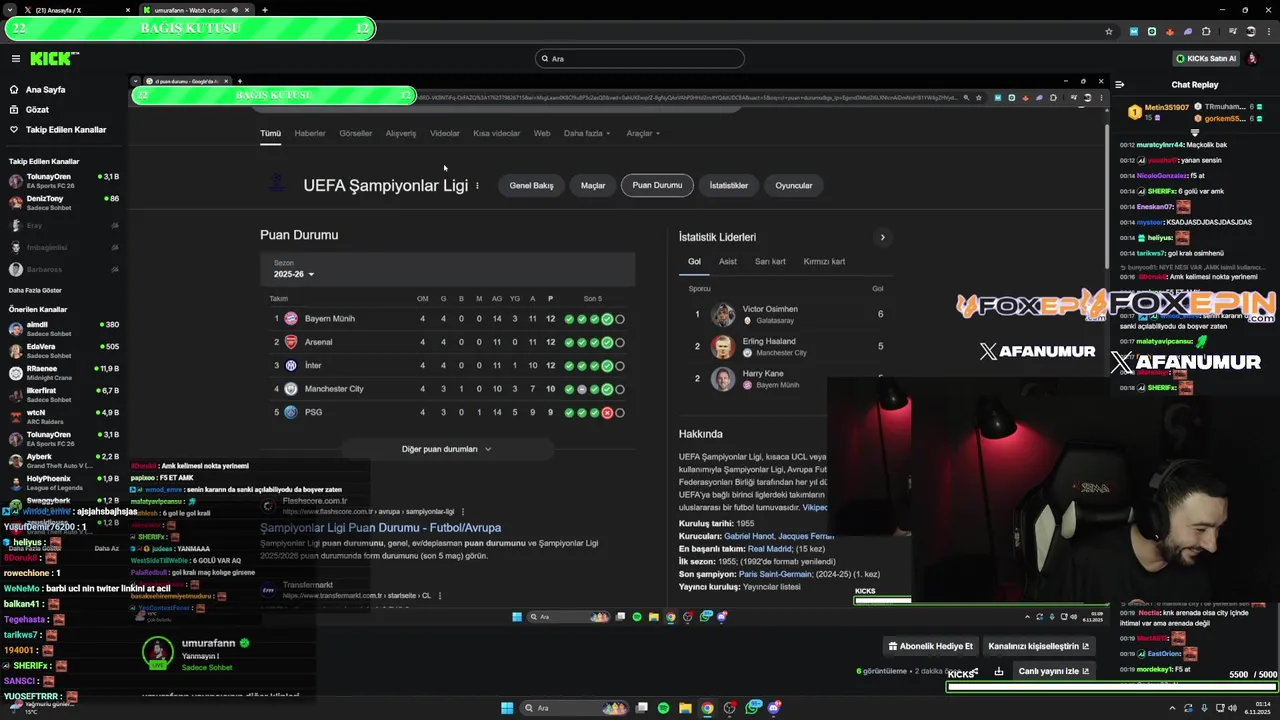Open the Kick user avatar menu

1253,59
